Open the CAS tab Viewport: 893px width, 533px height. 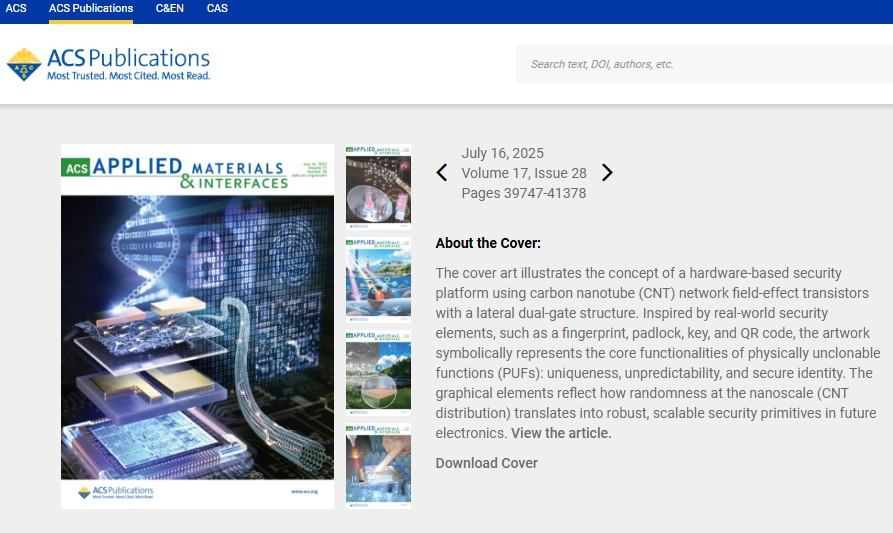[x=217, y=9]
